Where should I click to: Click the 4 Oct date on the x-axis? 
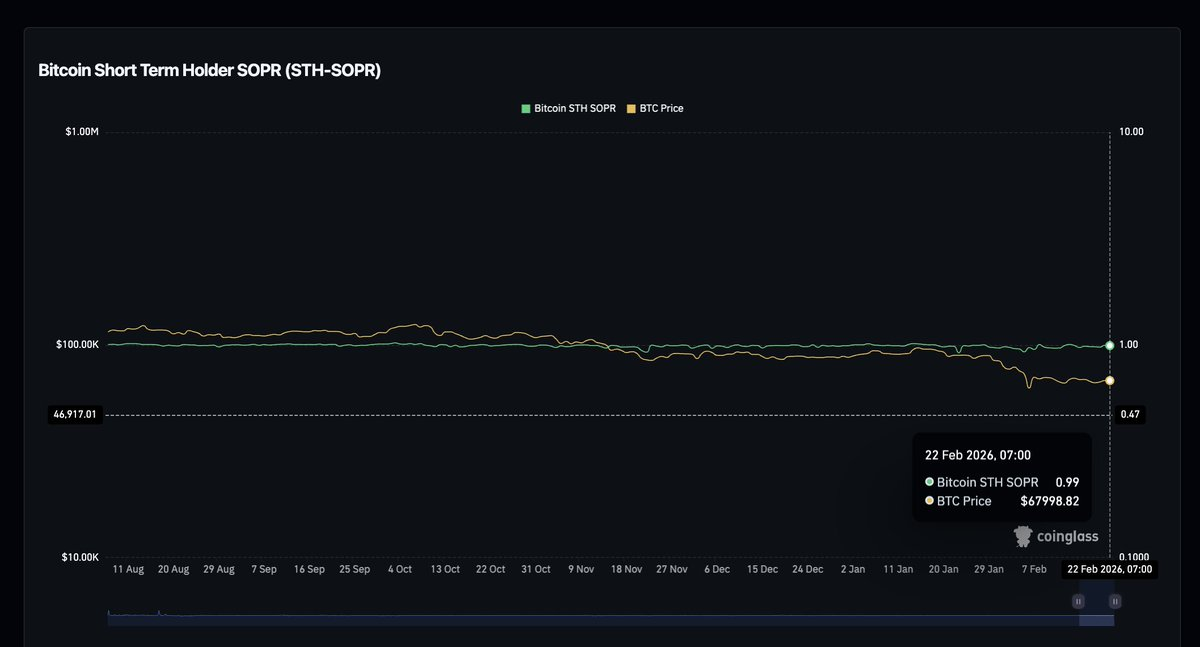pyautogui.click(x=398, y=569)
